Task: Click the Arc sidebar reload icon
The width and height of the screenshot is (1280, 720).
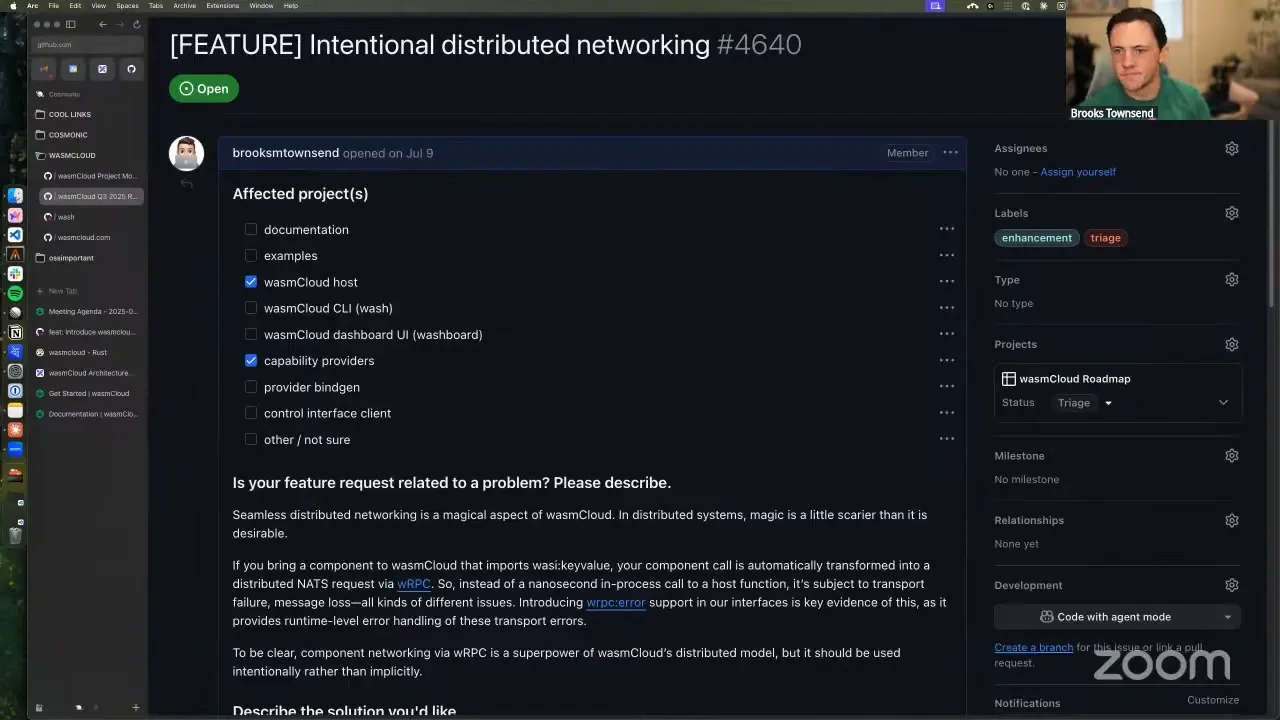Action: point(137,24)
